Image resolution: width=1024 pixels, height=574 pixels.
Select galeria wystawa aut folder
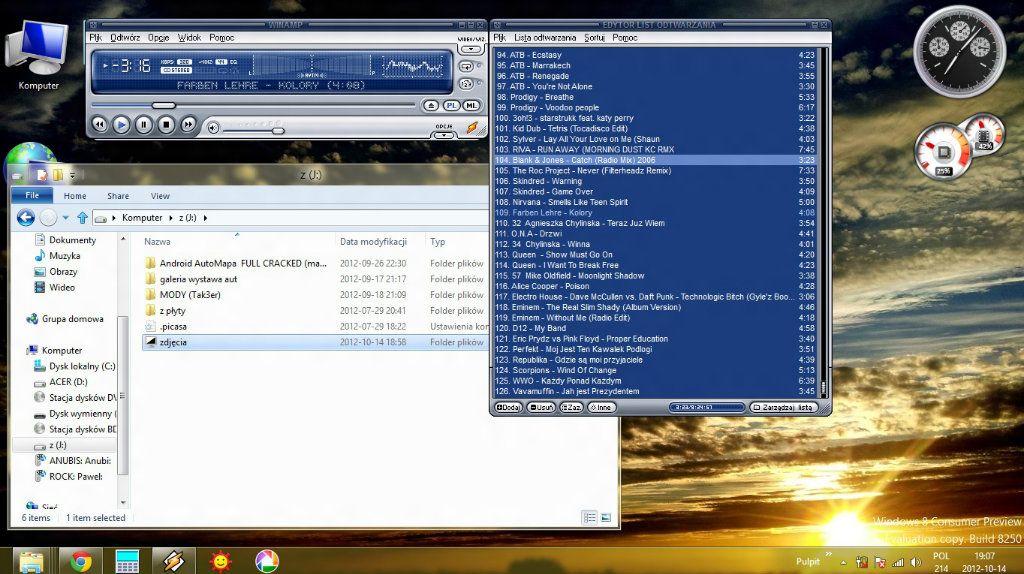(x=313, y=279)
